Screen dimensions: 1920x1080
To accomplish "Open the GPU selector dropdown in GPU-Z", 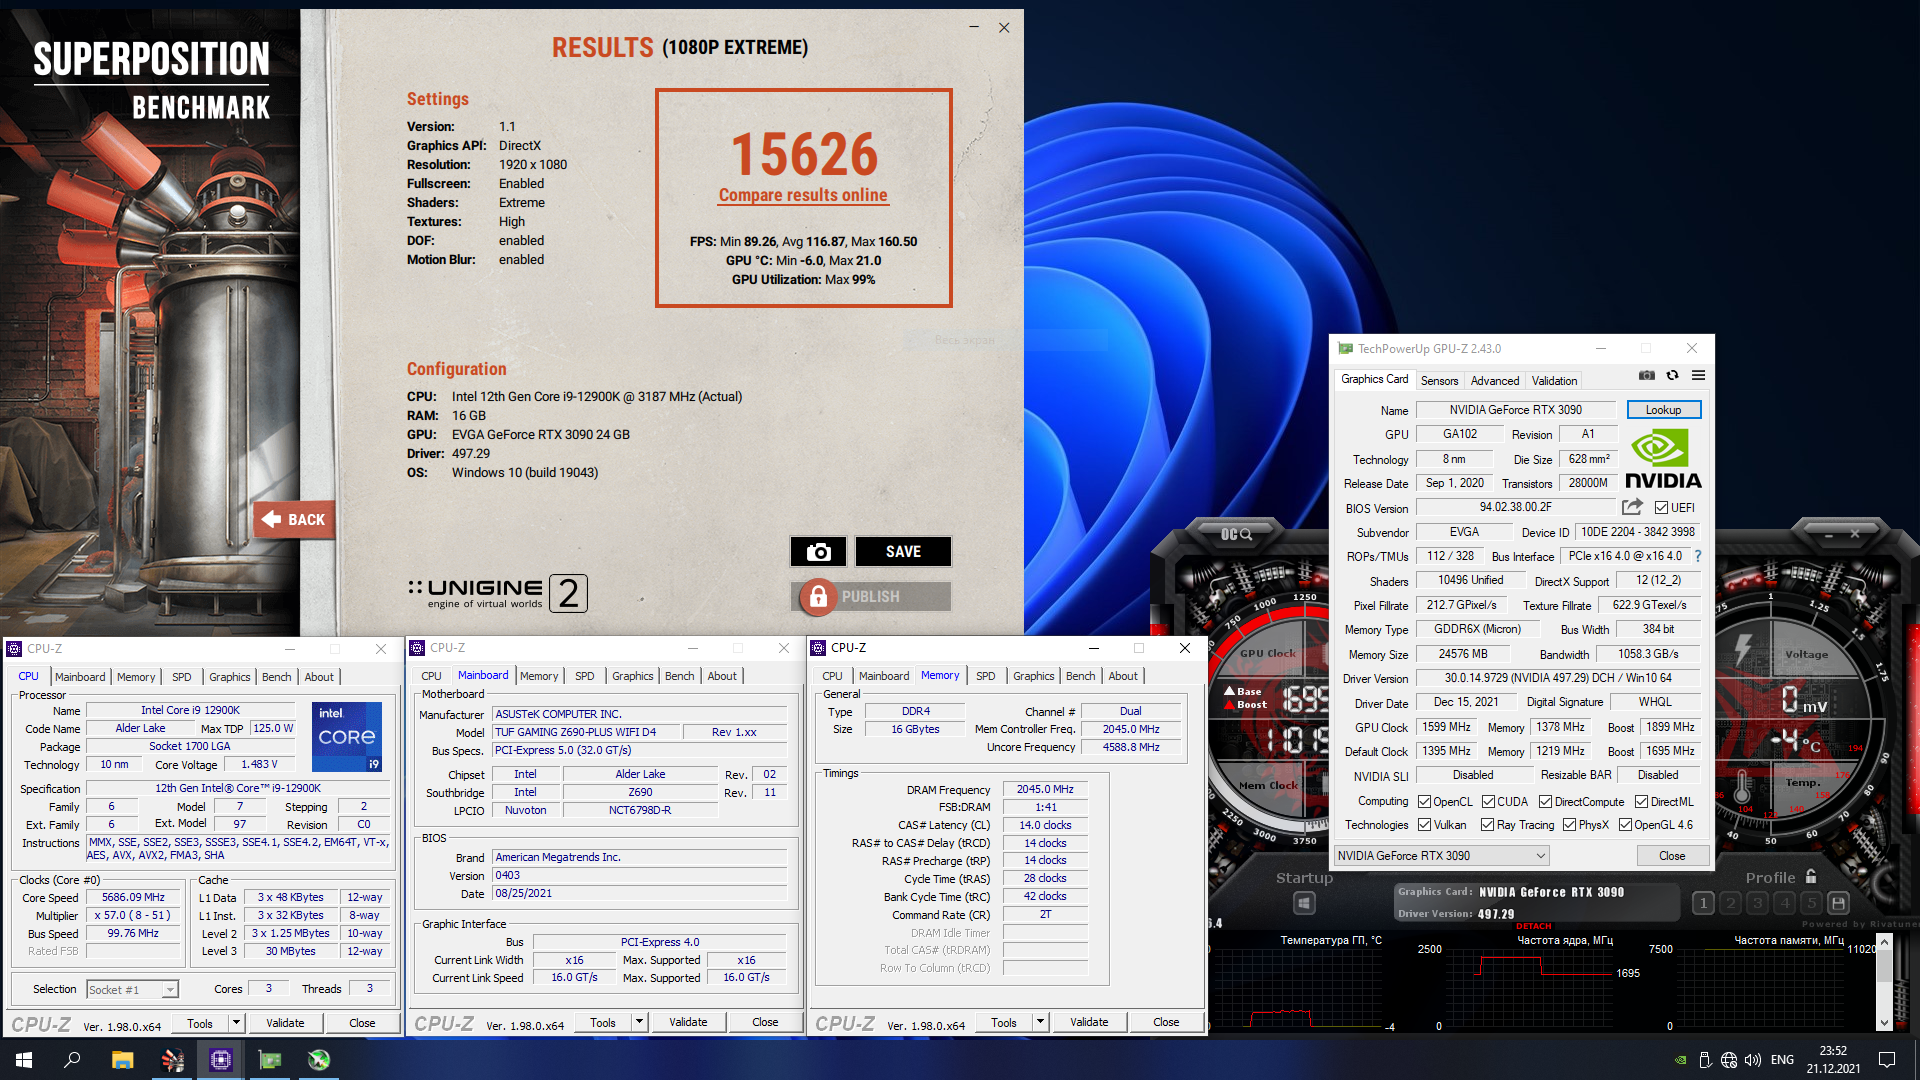I will (x=1442, y=856).
